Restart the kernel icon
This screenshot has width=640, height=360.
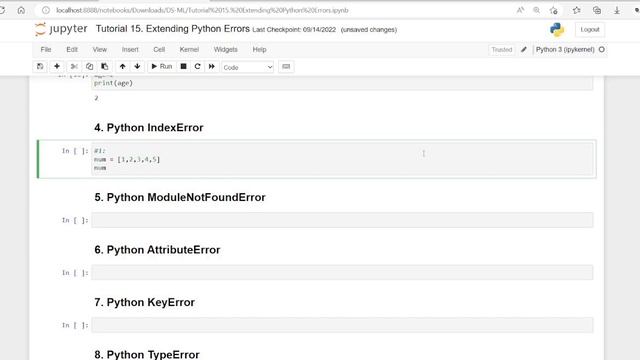[198, 67]
